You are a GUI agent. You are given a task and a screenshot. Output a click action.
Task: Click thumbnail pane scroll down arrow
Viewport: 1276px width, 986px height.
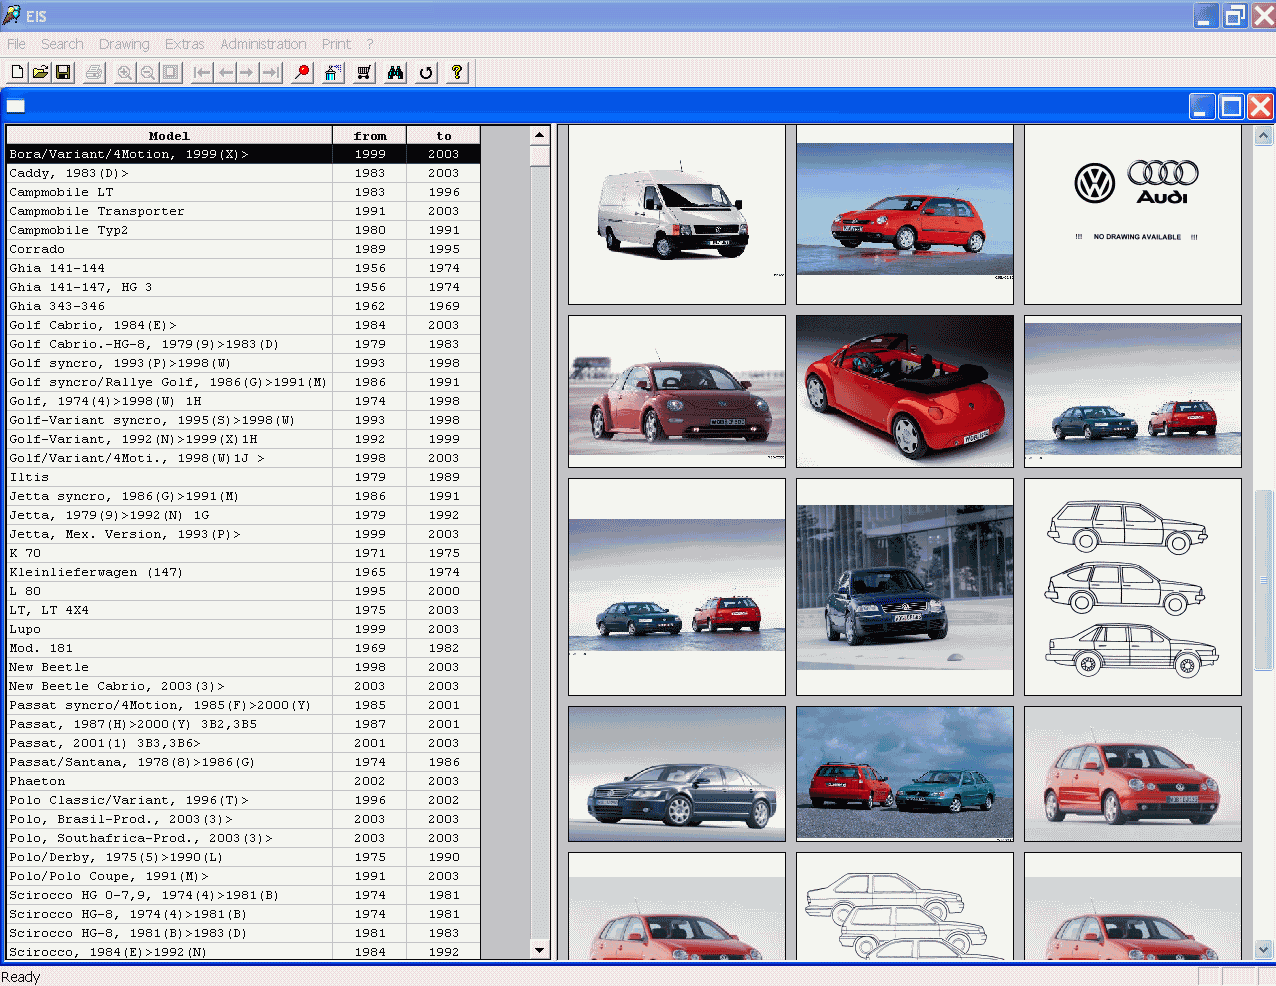click(x=1263, y=949)
